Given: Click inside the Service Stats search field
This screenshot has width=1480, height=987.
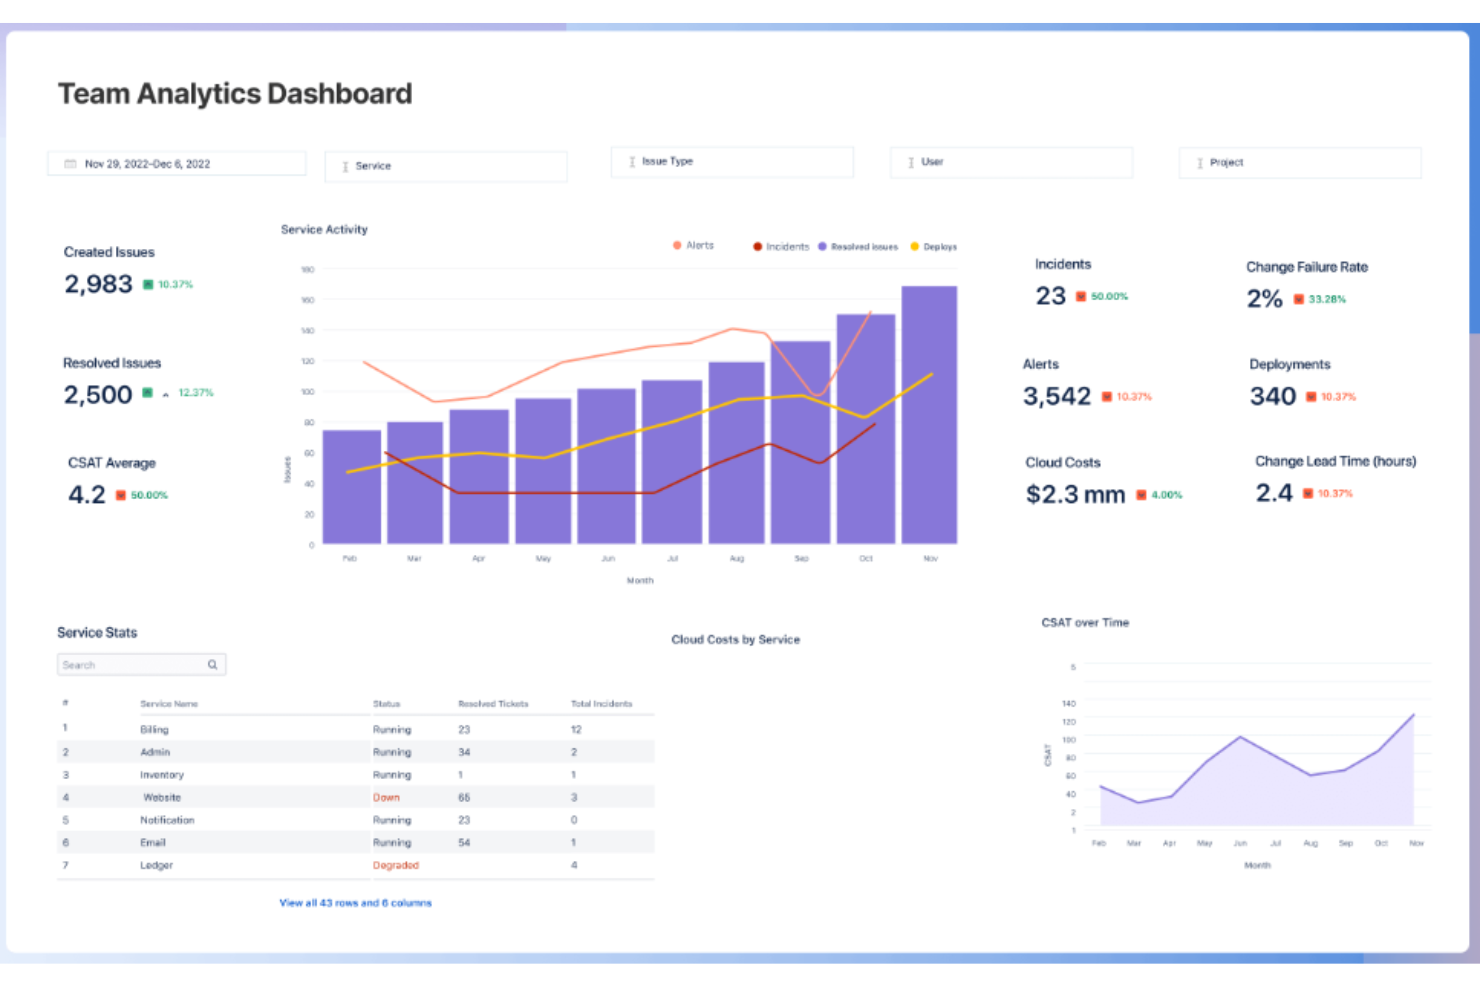Looking at the screenshot, I should coord(130,664).
